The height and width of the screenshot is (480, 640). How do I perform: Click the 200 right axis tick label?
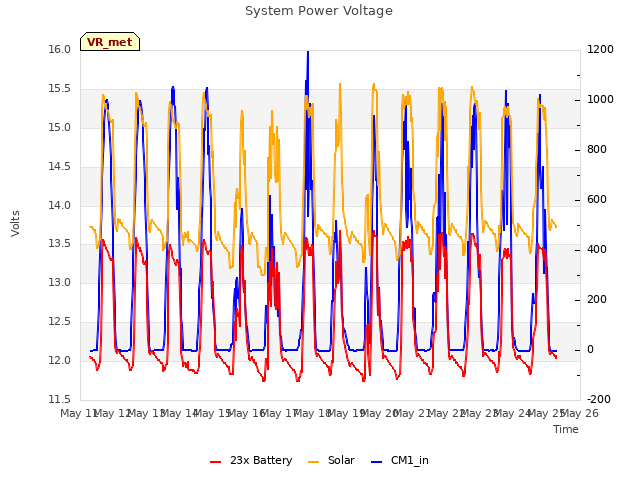click(597, 300)
